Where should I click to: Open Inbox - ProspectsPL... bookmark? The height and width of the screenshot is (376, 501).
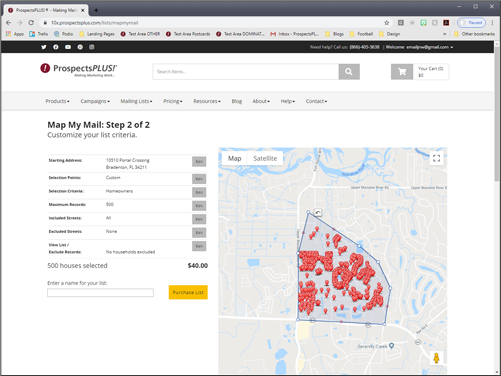[295, 34]
